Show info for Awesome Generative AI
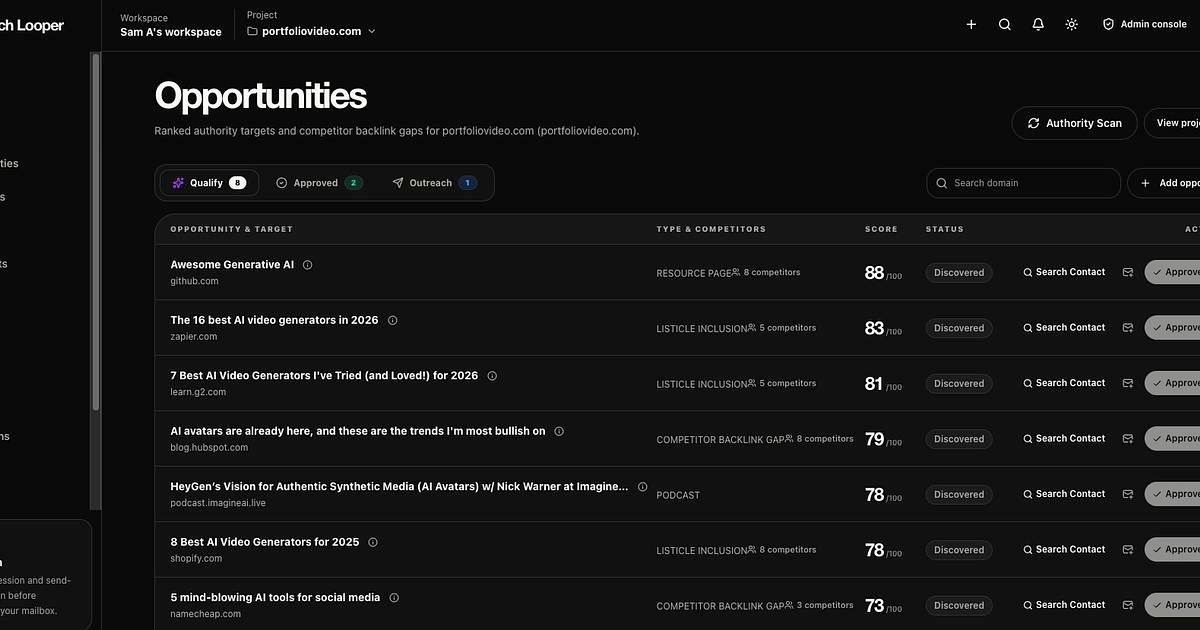Screen dimensions: 1200x630 coord(308,265)
